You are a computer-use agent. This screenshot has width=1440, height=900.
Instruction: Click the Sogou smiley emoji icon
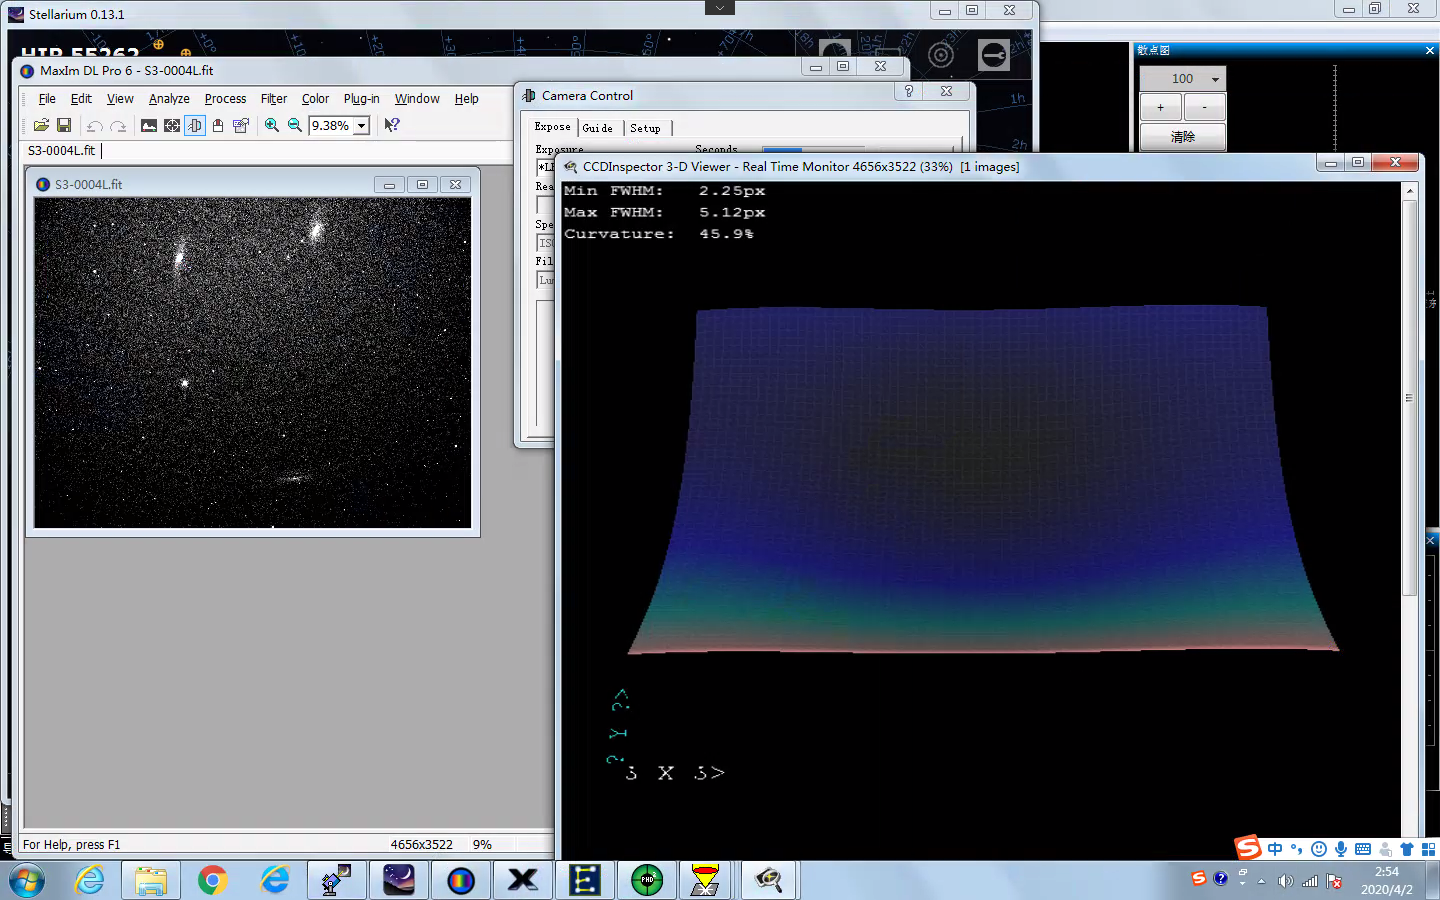click(1319, 849)
